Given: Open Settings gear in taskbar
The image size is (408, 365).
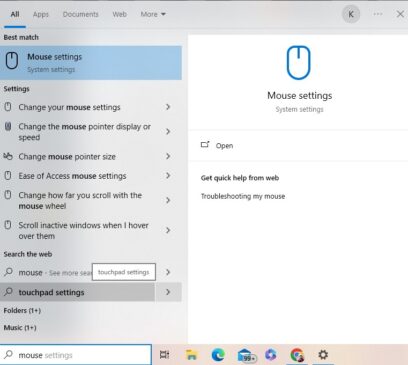Looking at the screenshot, I should 323,354.
